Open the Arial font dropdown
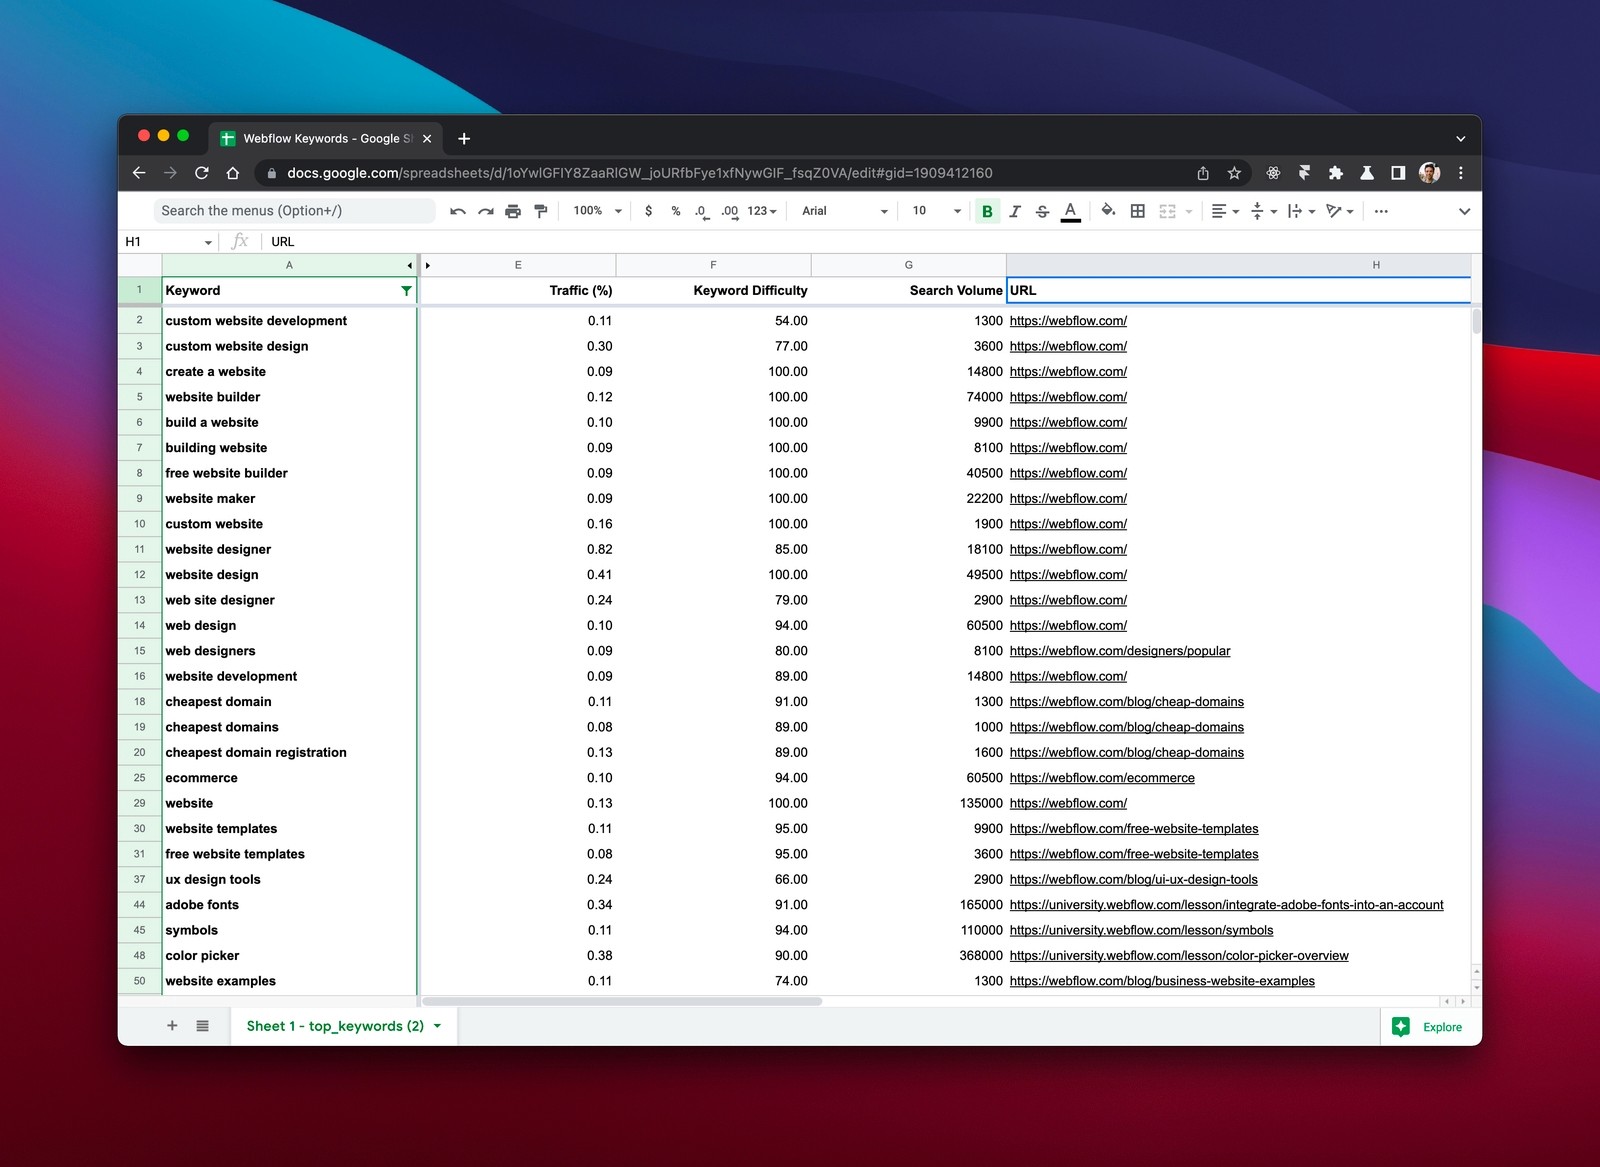 pos(844,211)
